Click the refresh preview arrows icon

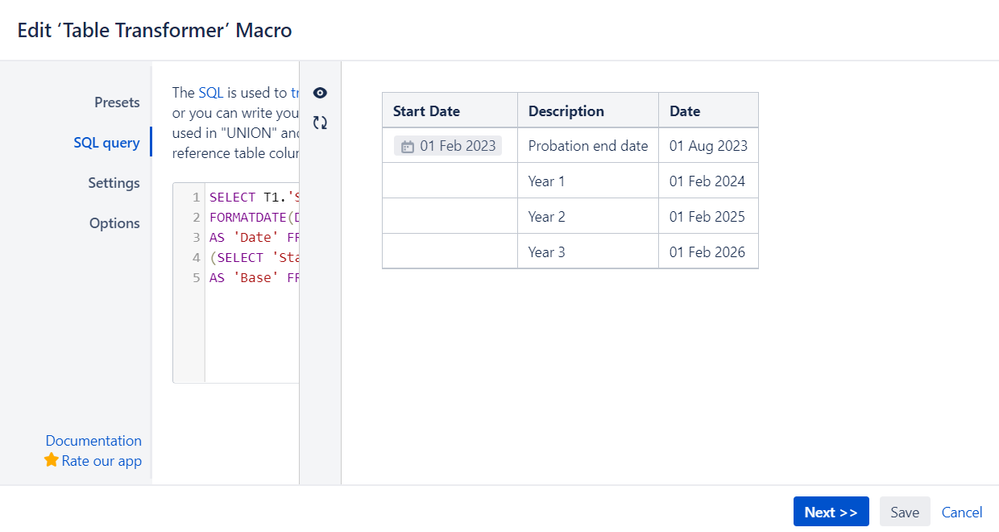(320, 123)
